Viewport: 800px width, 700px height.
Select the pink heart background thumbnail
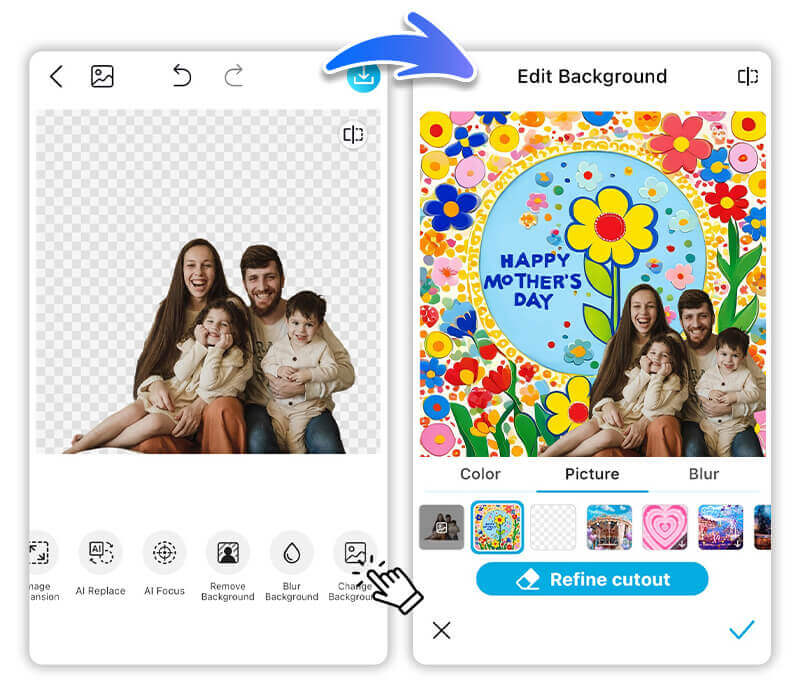[665, 527]
